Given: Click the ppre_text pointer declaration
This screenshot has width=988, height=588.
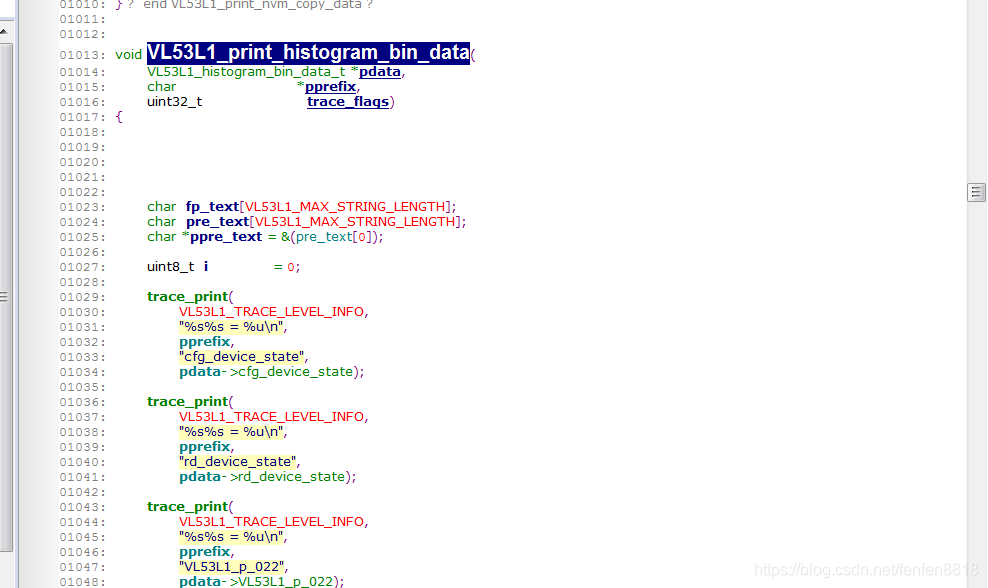Looking at the screenshot, I should [x=226, y=237].
